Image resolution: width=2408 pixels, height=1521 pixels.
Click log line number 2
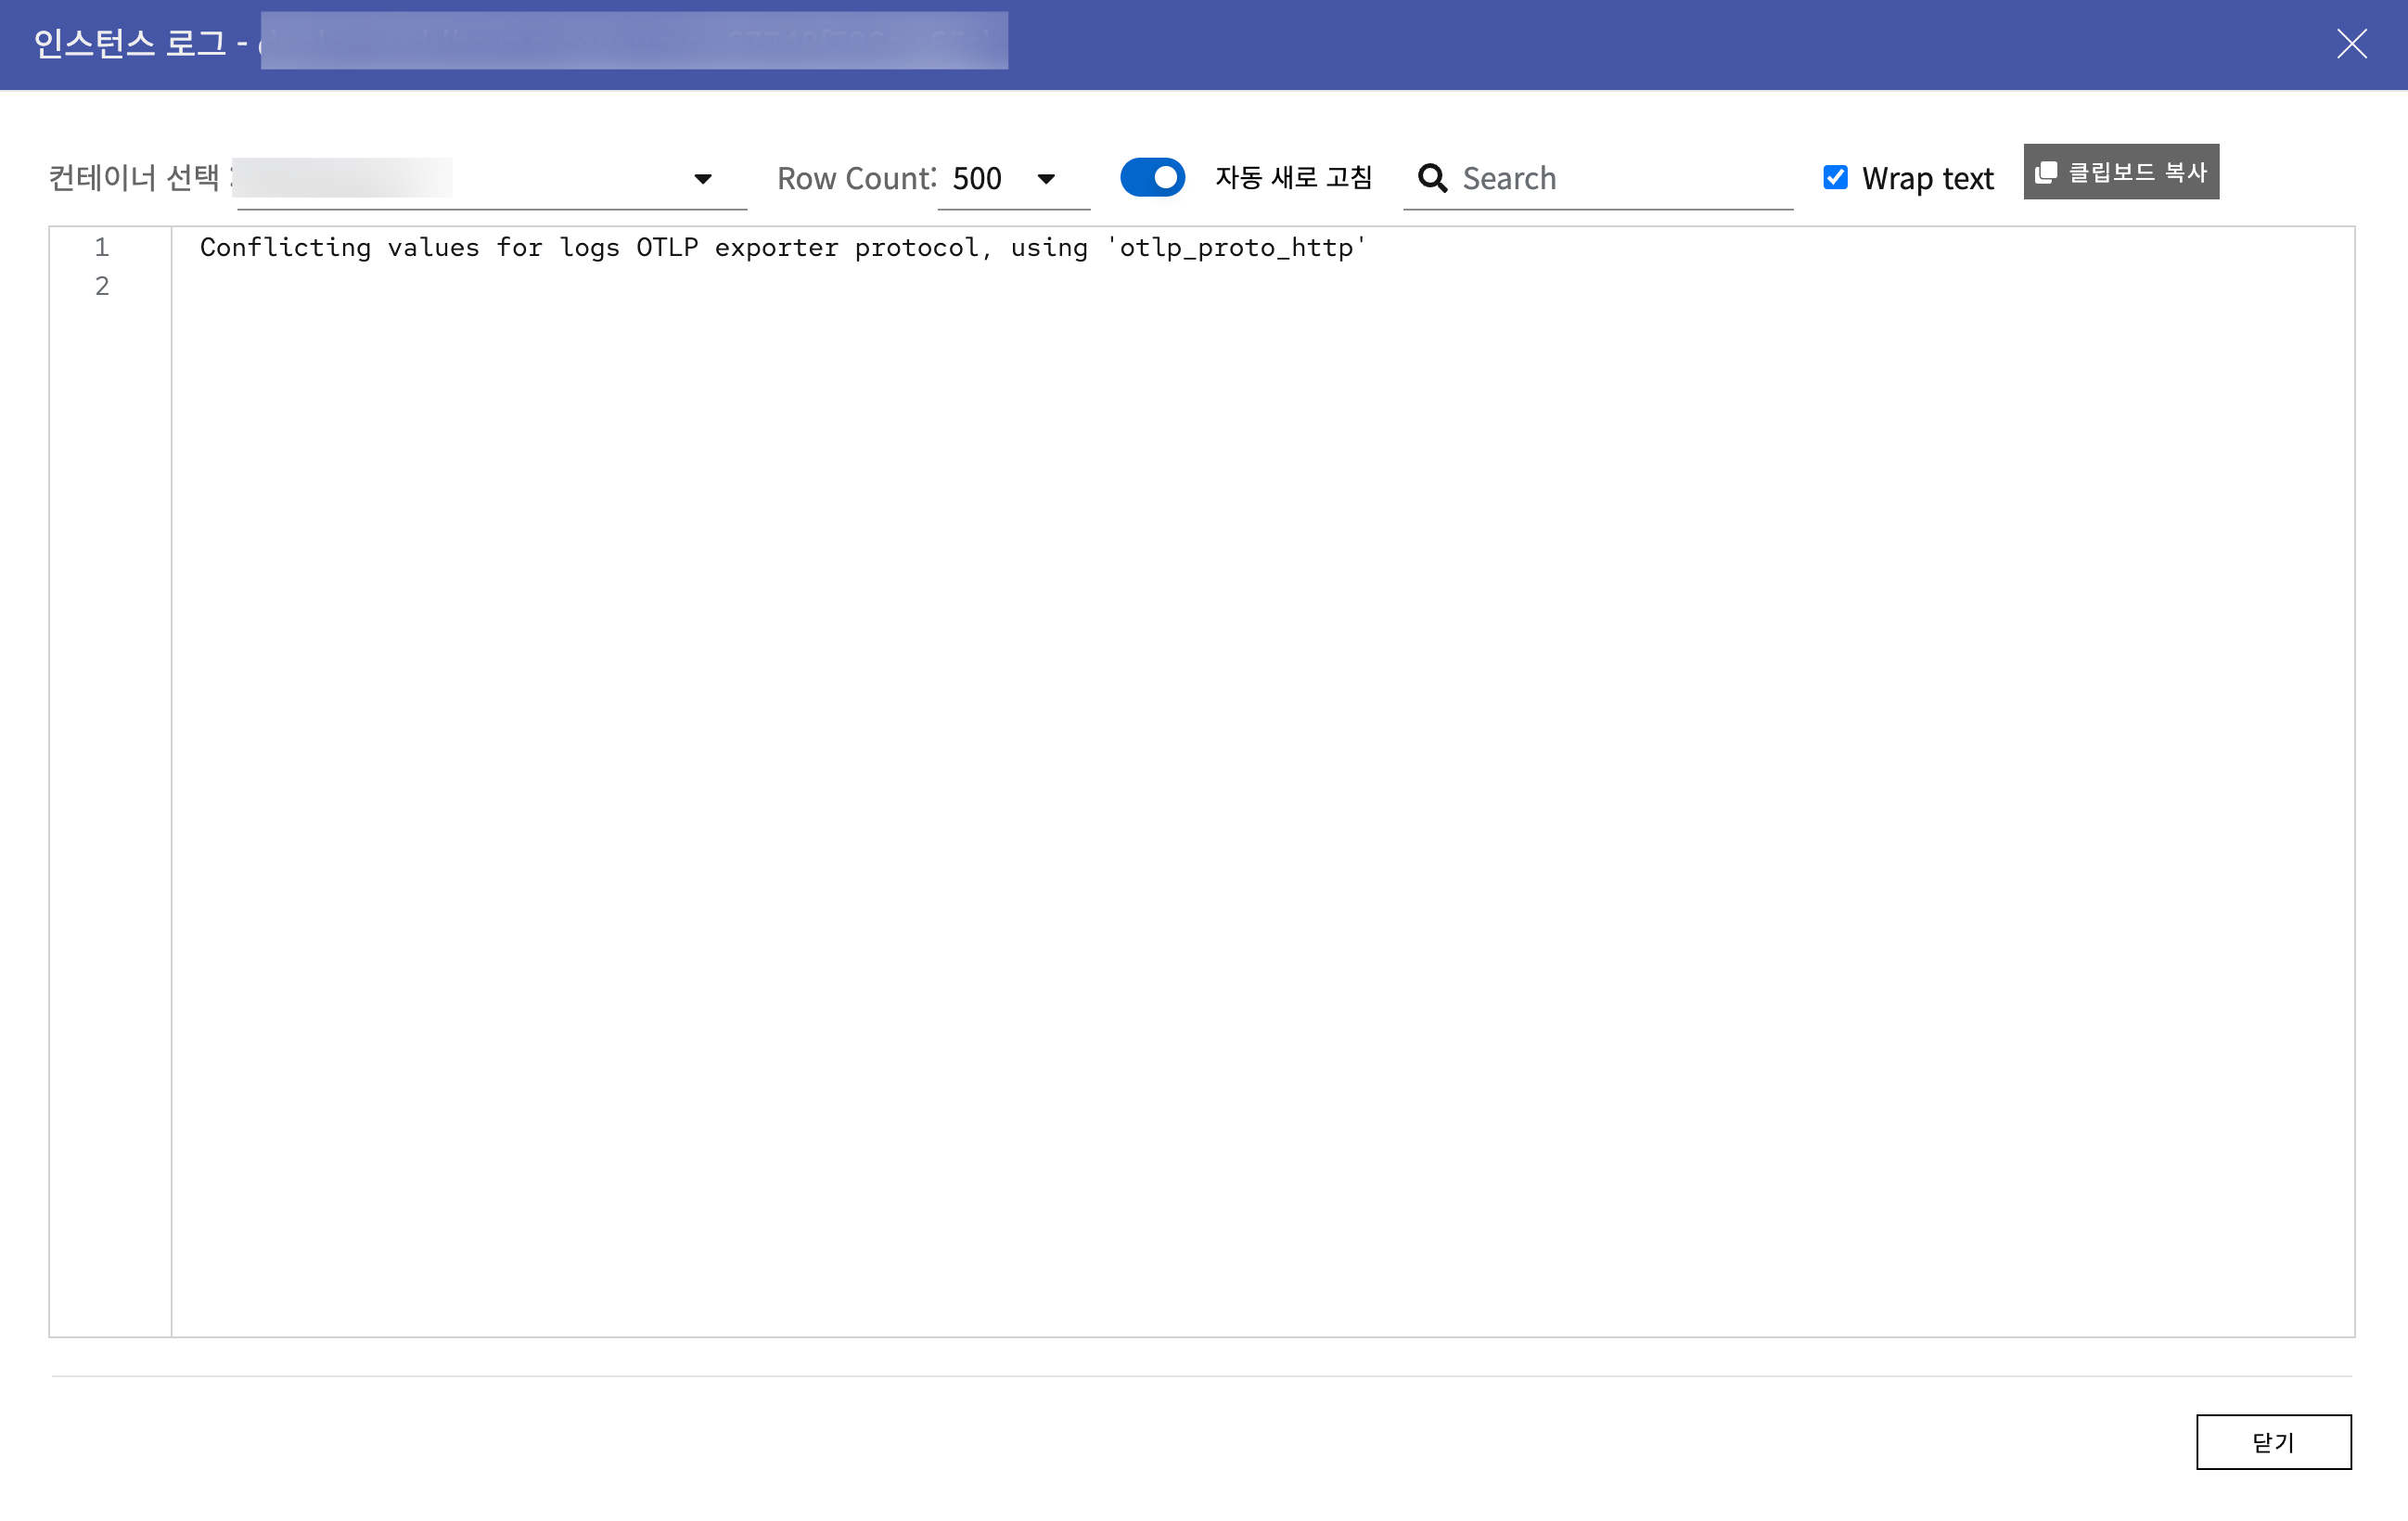101,286
